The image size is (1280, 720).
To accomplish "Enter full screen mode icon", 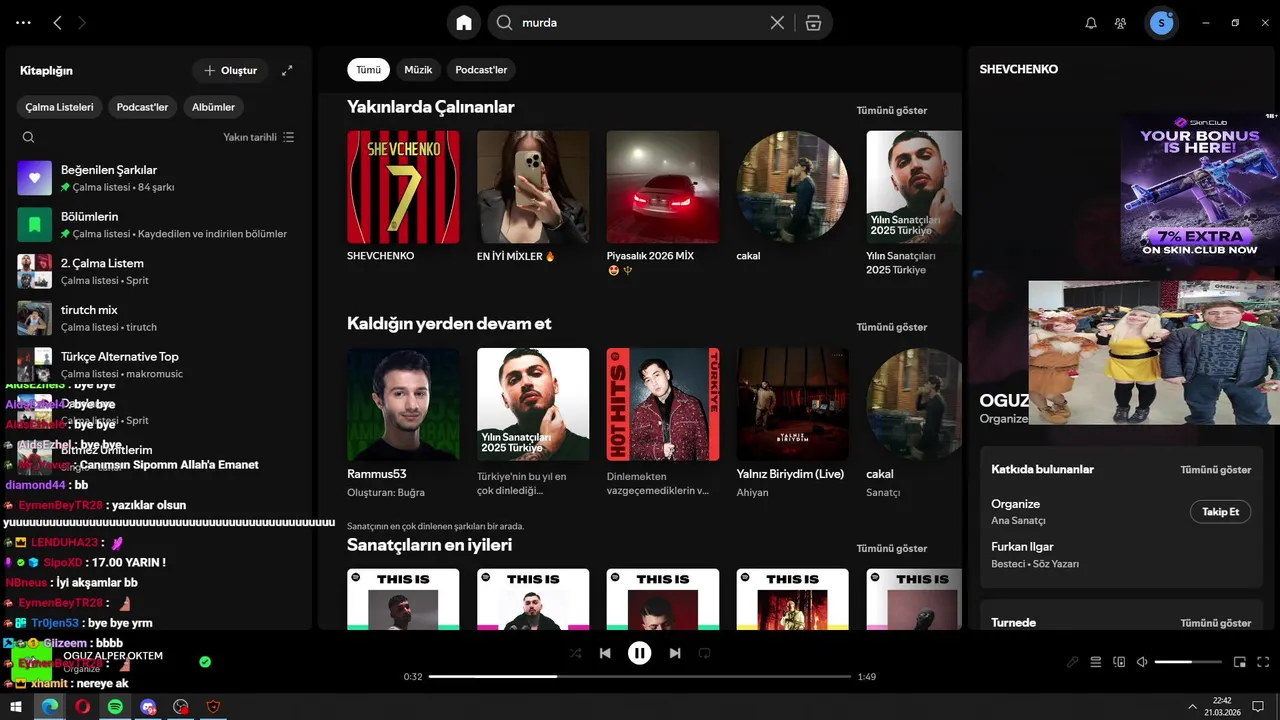I will 1263,662.
